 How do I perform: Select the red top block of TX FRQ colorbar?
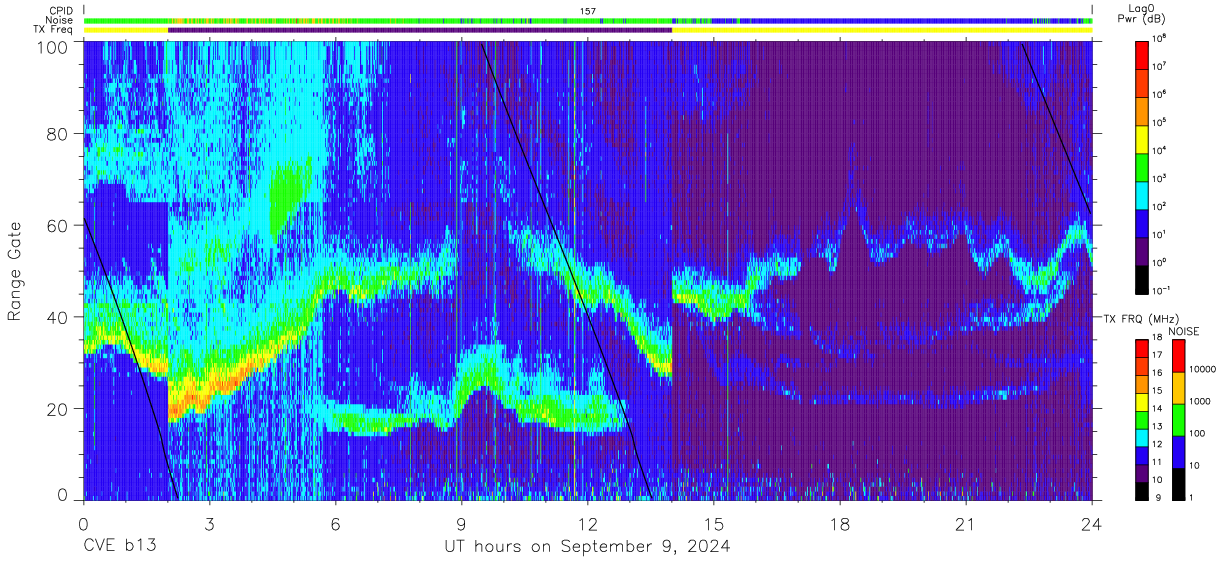pos(1142,348)
